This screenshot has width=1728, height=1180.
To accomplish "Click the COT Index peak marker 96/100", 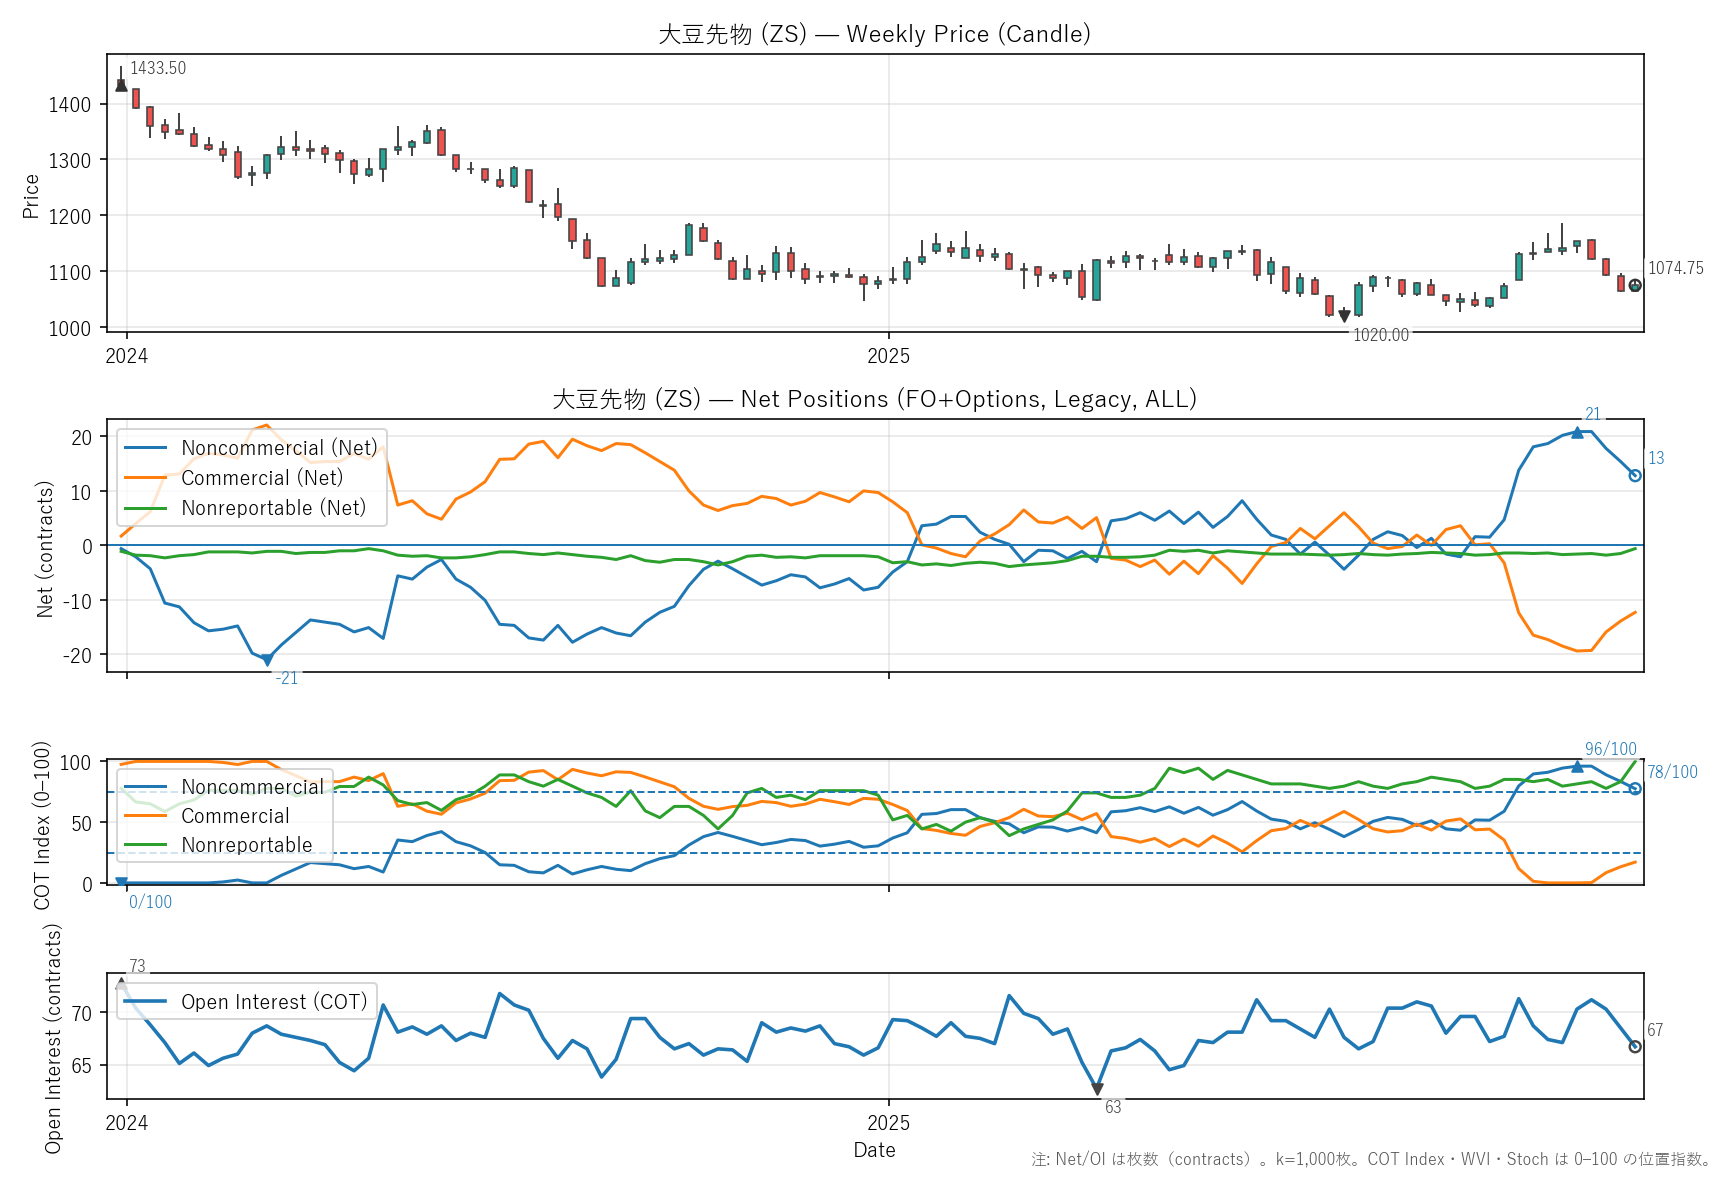I will [x=1577, y=767].
